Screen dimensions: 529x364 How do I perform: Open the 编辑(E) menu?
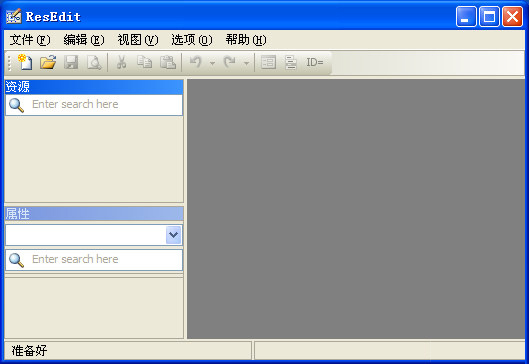(84, 40)
